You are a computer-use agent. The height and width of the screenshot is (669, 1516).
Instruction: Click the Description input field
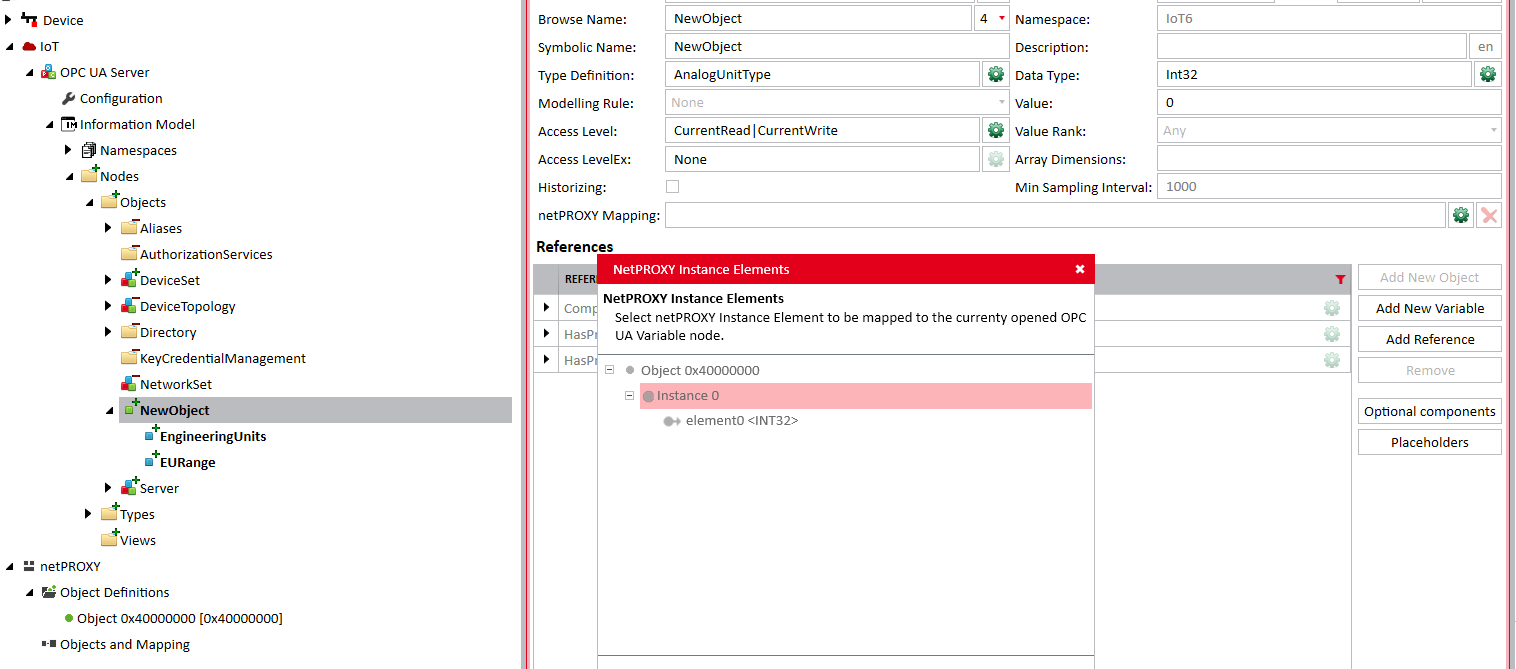pos(1312,46)
